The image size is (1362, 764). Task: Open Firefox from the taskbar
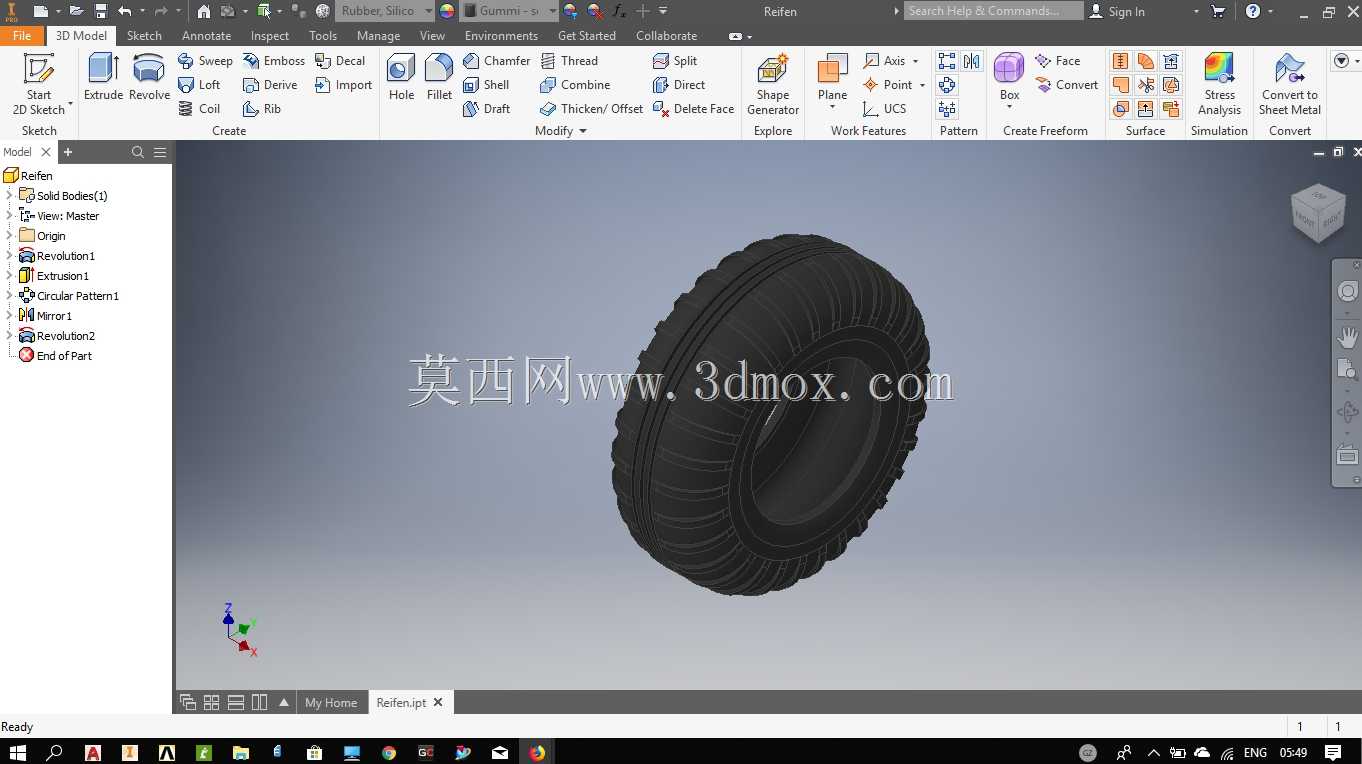pos(537,752)
